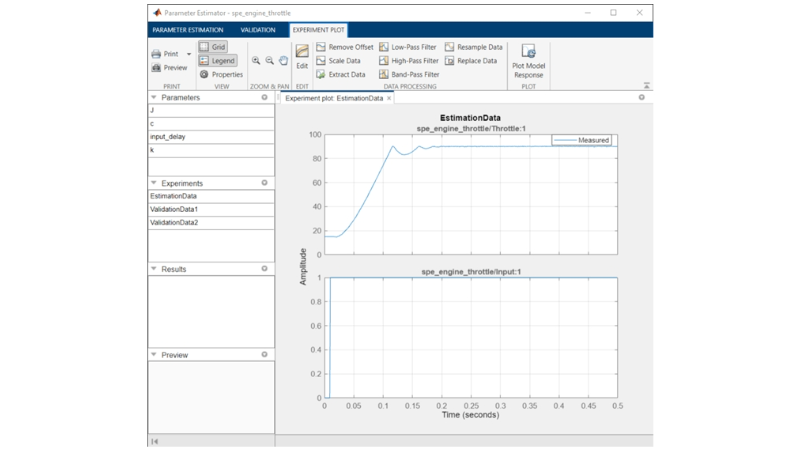This screenshot has width=800, height=453.
Task: Select the Experiment Plot tab
Action: (x=318, y=30)
